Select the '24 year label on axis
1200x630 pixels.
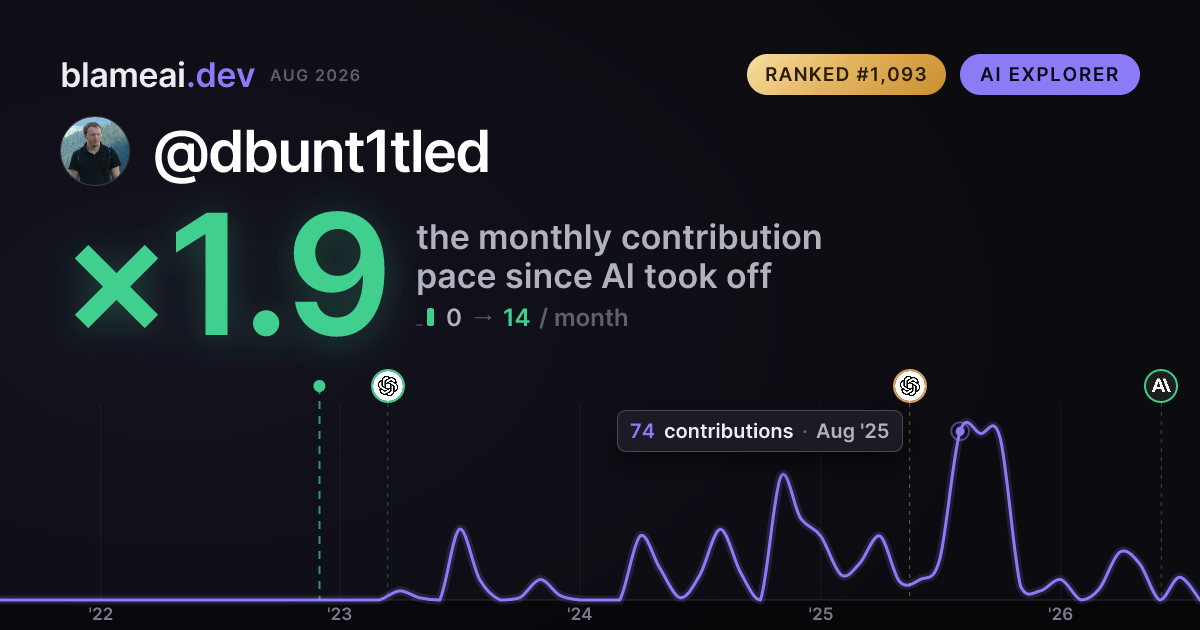pos(580,614)
